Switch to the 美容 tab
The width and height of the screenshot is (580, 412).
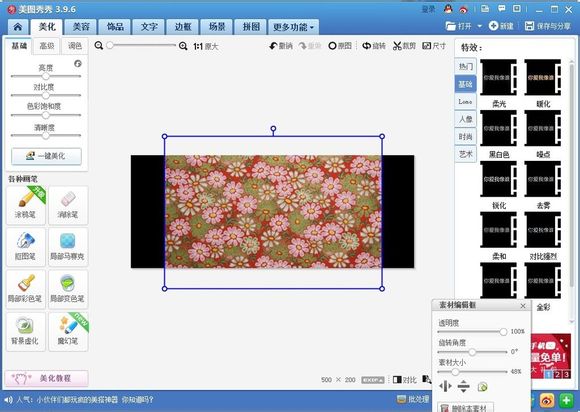pyautogui.click(x=81, y=27)
